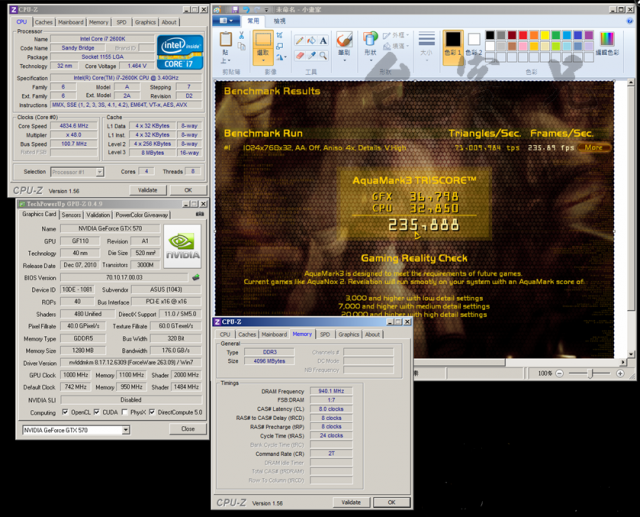This screenshot has height=517, width=640.
Task: Toggle the DirectCompute 5.0 checkbox in GPU-Z
Action: coord(152,412)
